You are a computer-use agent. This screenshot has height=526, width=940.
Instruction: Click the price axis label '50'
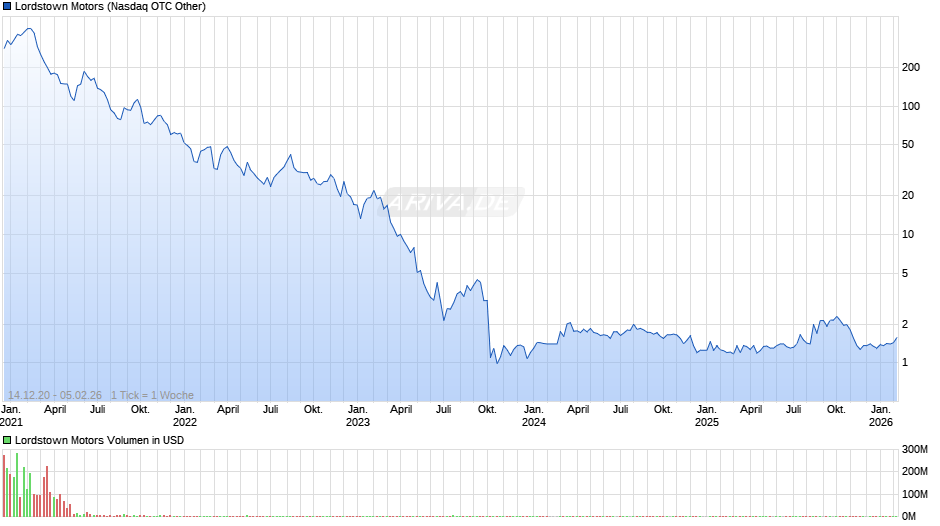tap(908, 145)
